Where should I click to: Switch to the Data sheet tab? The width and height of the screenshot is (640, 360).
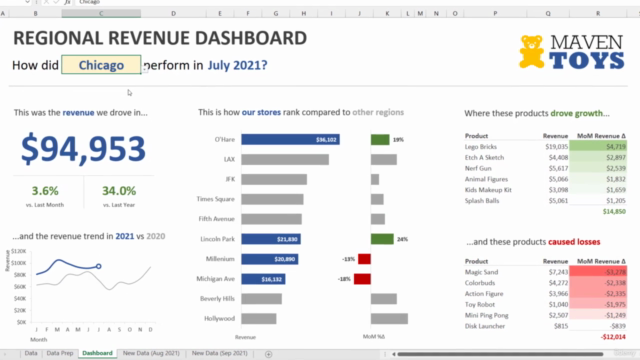tap(31, 353)
